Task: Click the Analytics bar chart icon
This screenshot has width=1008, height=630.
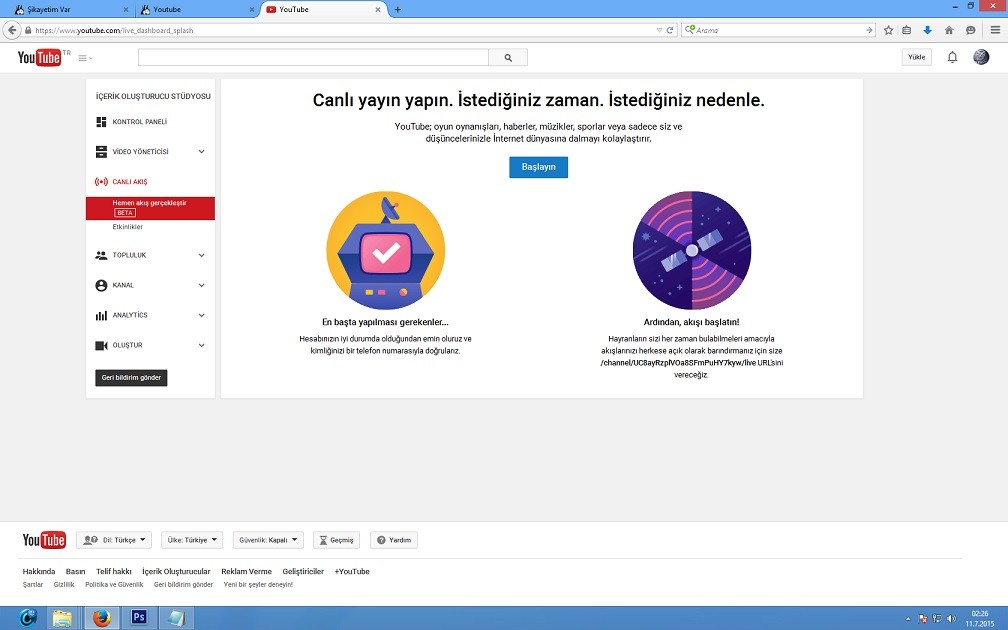Action: tap(101, 316)
